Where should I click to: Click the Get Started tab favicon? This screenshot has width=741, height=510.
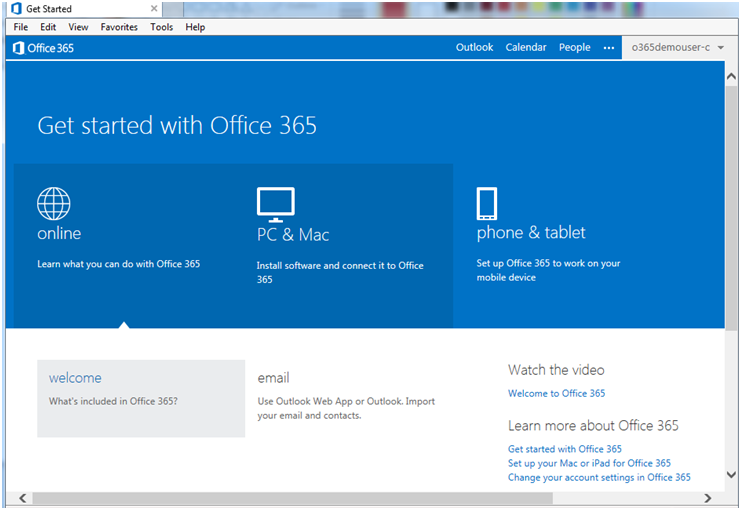click(x=16, y=9)
